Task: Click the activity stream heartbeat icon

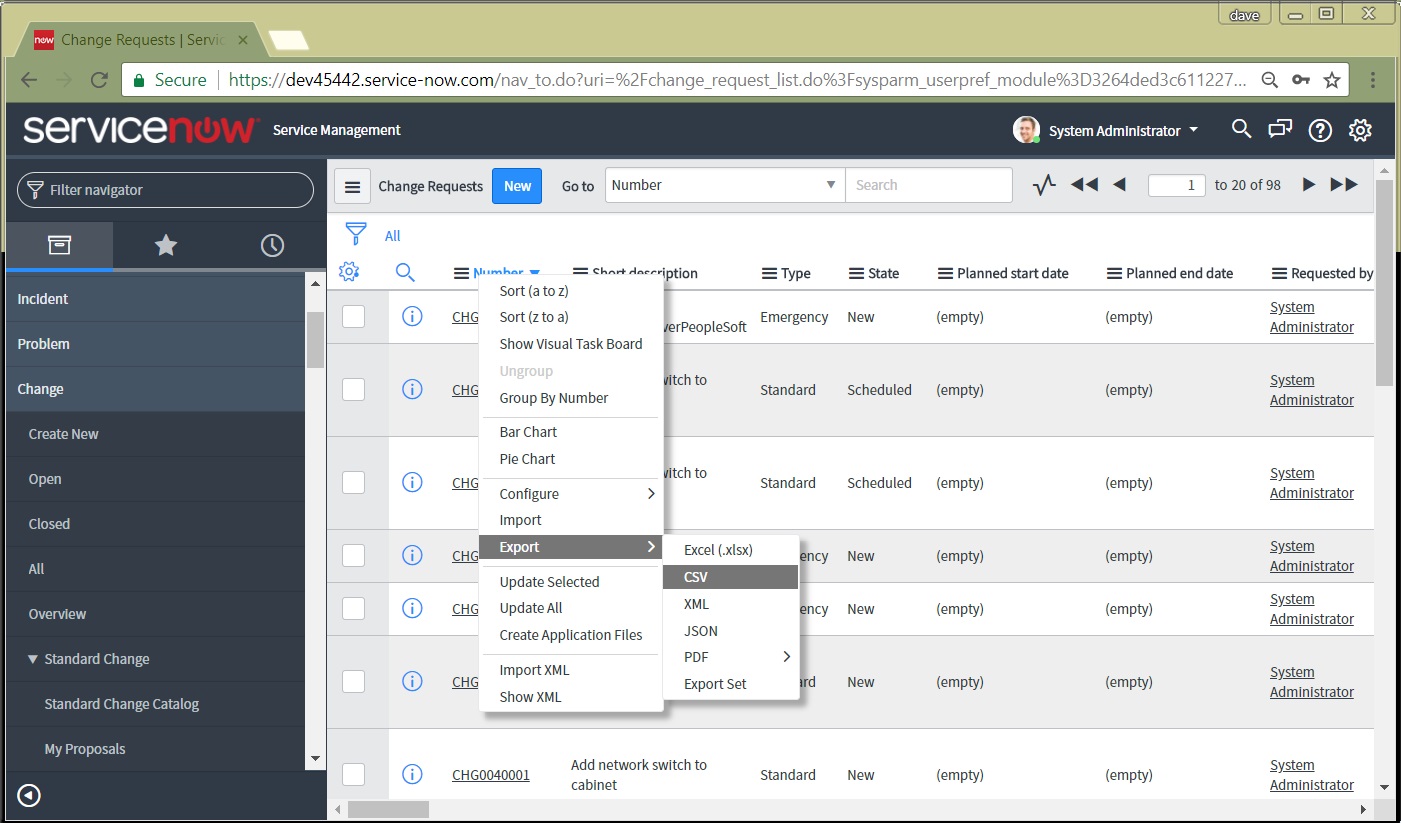Action: (x=1043, y=184)
